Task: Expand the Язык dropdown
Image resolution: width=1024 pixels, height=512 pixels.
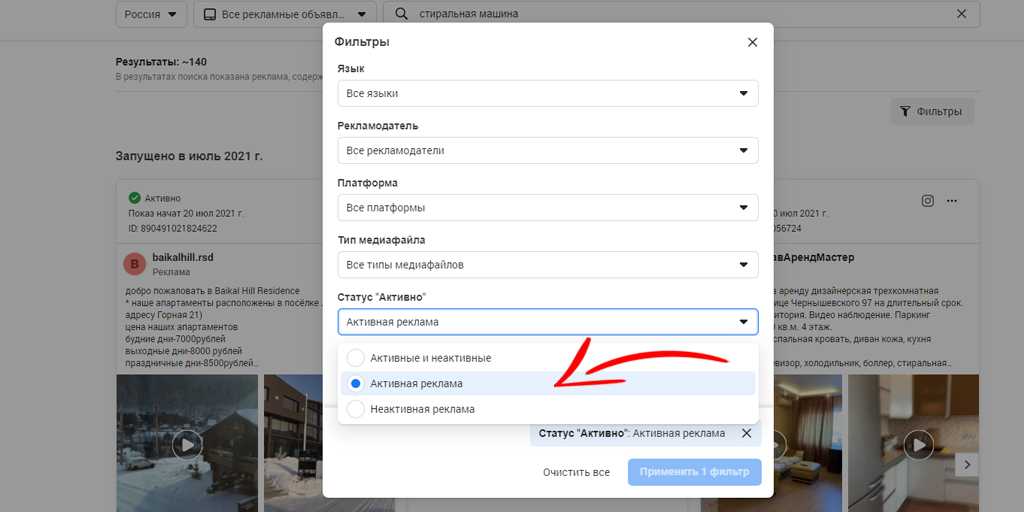Action: click(547, 93)
